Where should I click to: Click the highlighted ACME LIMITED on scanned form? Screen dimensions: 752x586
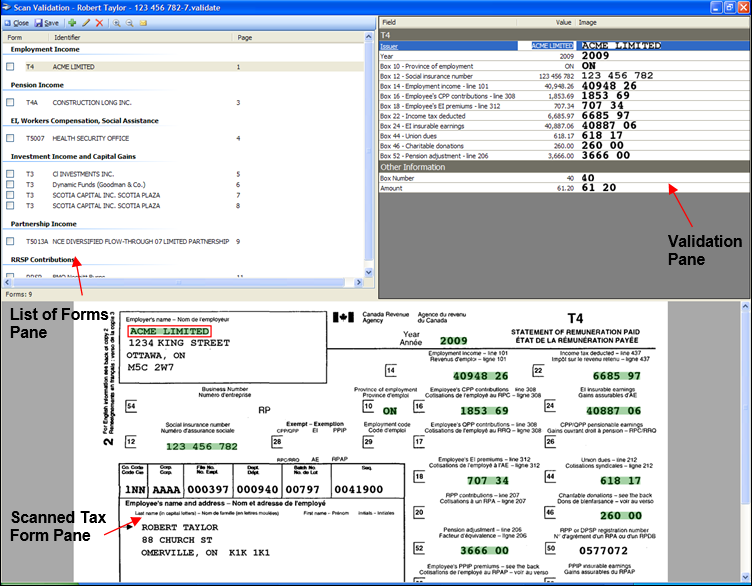coord(169,331)
